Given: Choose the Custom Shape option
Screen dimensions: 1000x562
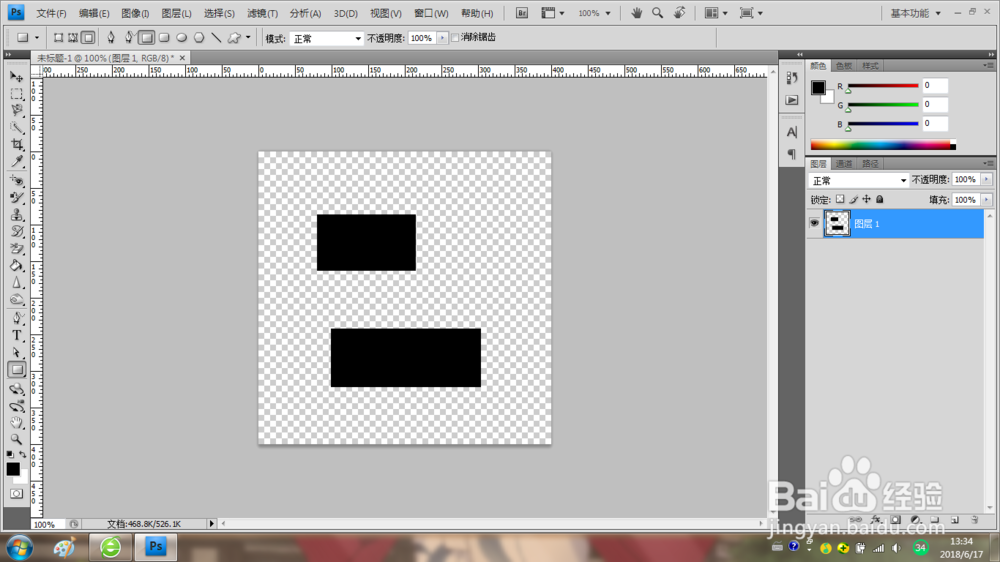Looking at the screenshot, I should 235,38.
